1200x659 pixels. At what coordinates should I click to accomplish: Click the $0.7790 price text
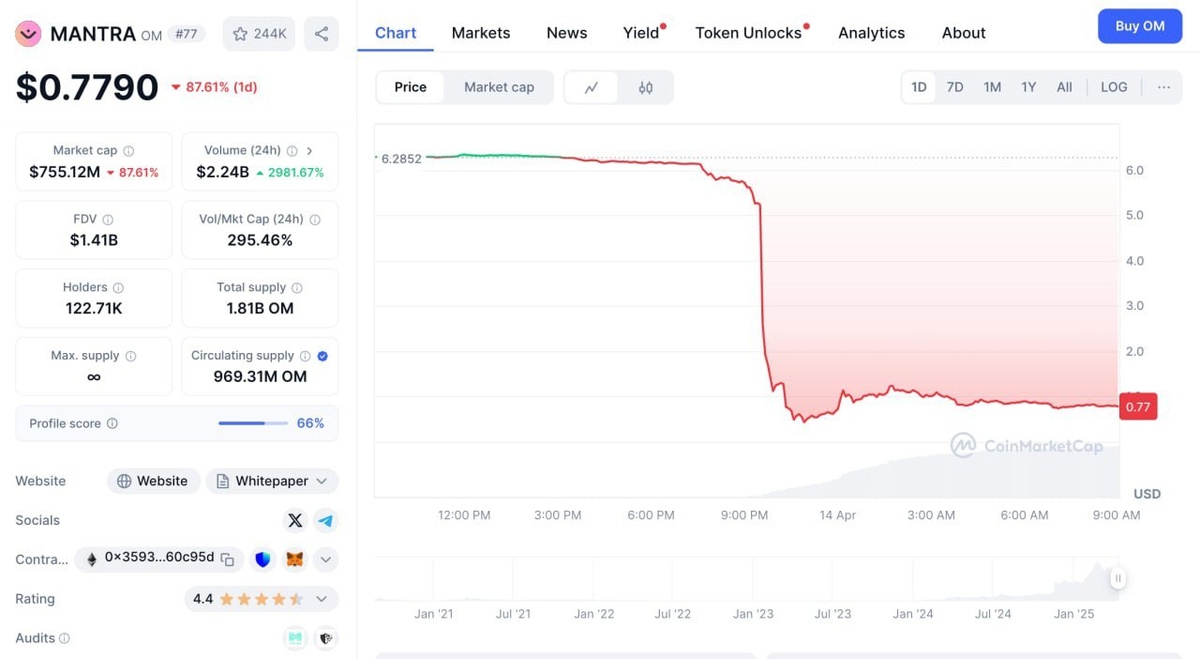[87, 87]
